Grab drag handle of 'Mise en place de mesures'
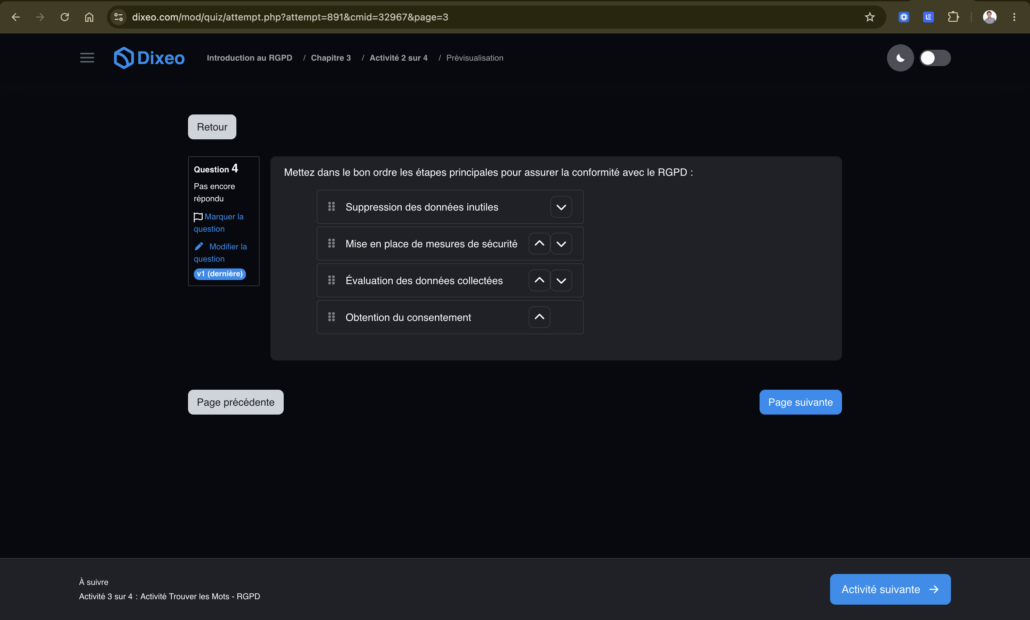This screenshot has width=1030, height=620. coord(331,244)
